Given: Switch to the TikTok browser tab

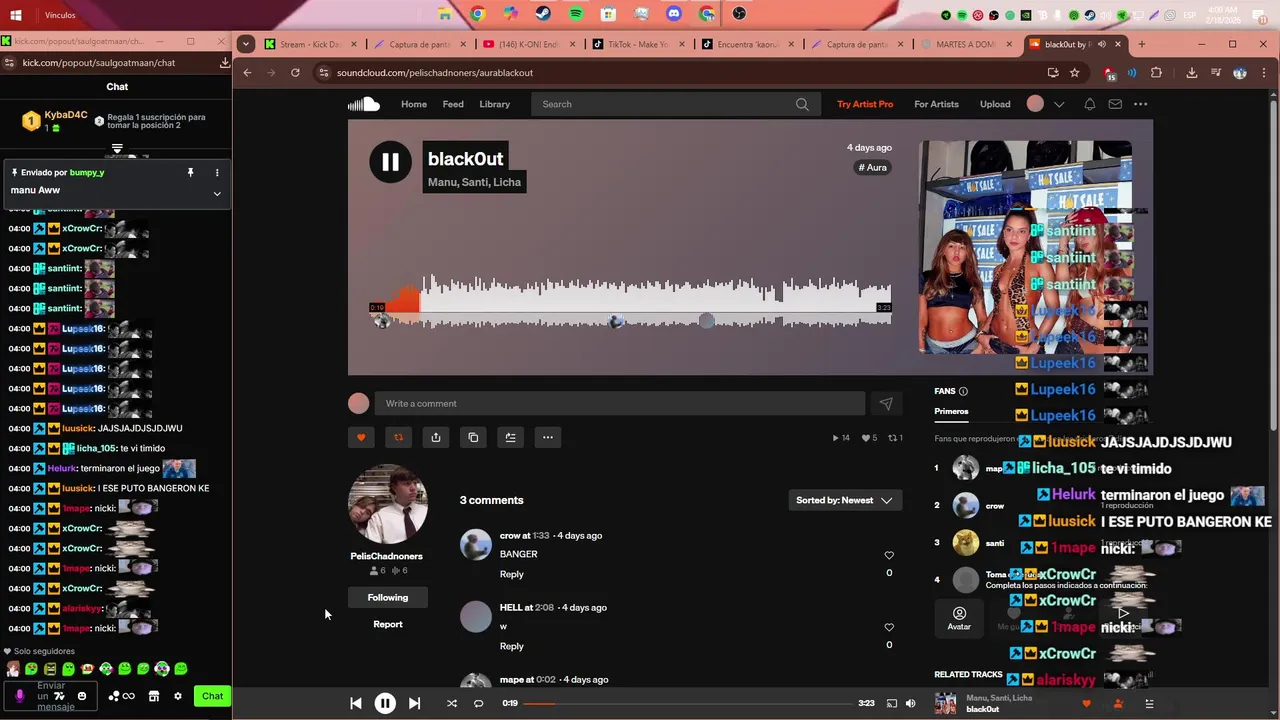Looking at the screenshot, I should point(636,44).
